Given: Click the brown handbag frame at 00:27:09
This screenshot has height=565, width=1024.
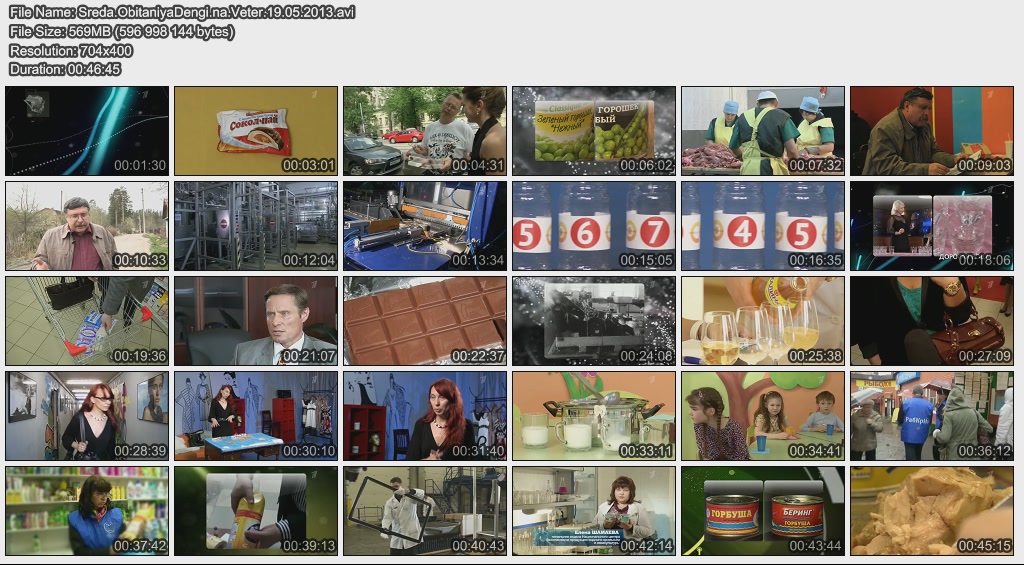Looking at the screenshot, I should [932, 321].
